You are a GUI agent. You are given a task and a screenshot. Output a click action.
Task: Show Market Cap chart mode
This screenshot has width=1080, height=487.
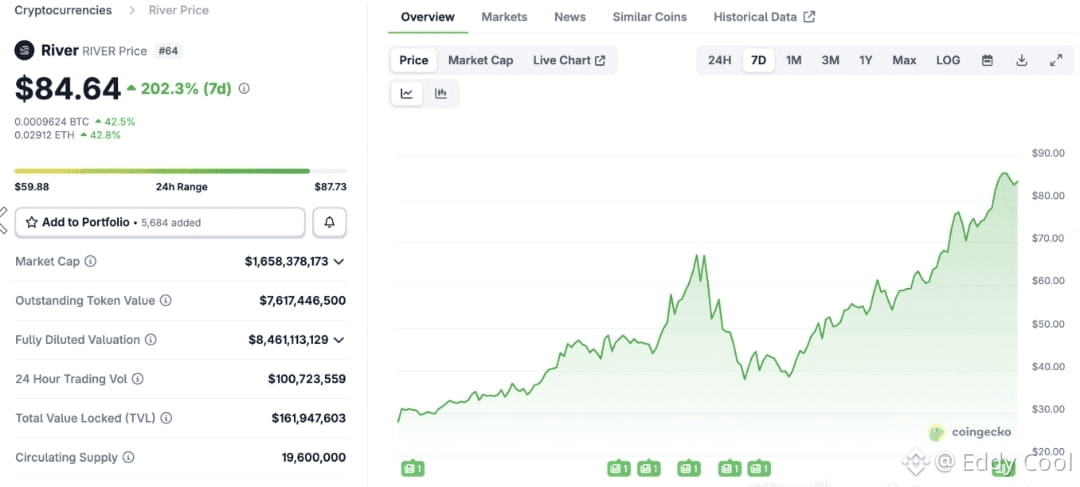coord(481,61)
